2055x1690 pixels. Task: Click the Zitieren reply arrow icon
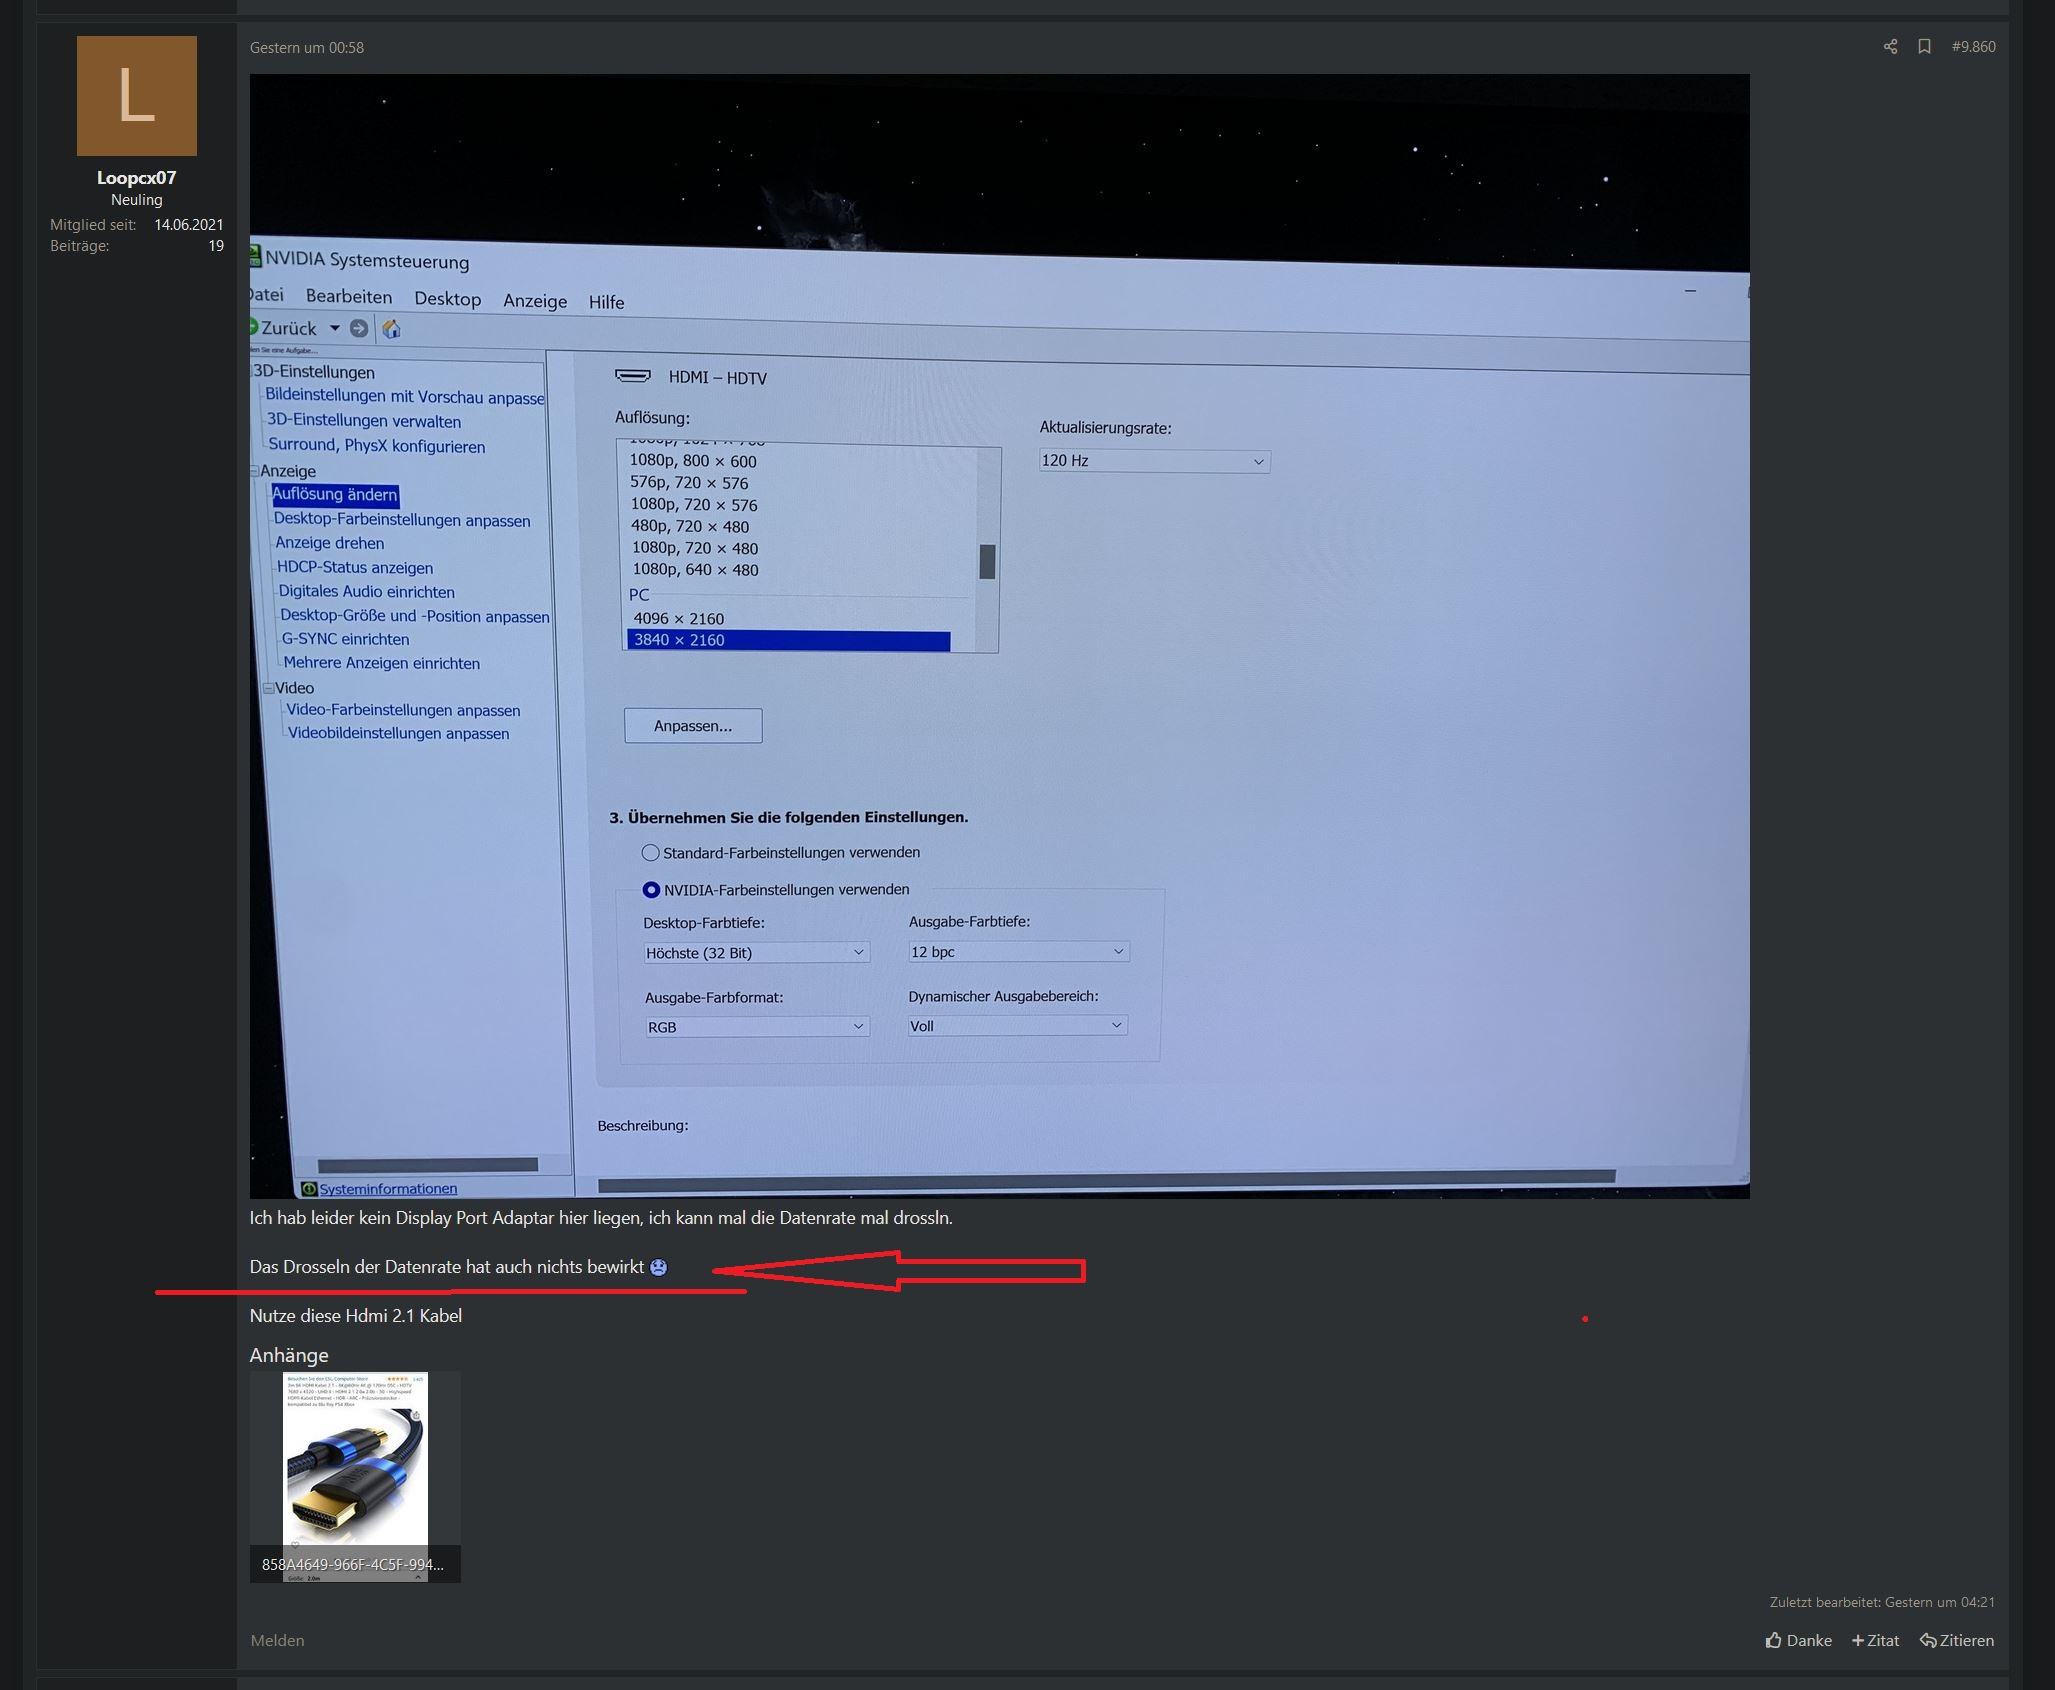1928,1640
